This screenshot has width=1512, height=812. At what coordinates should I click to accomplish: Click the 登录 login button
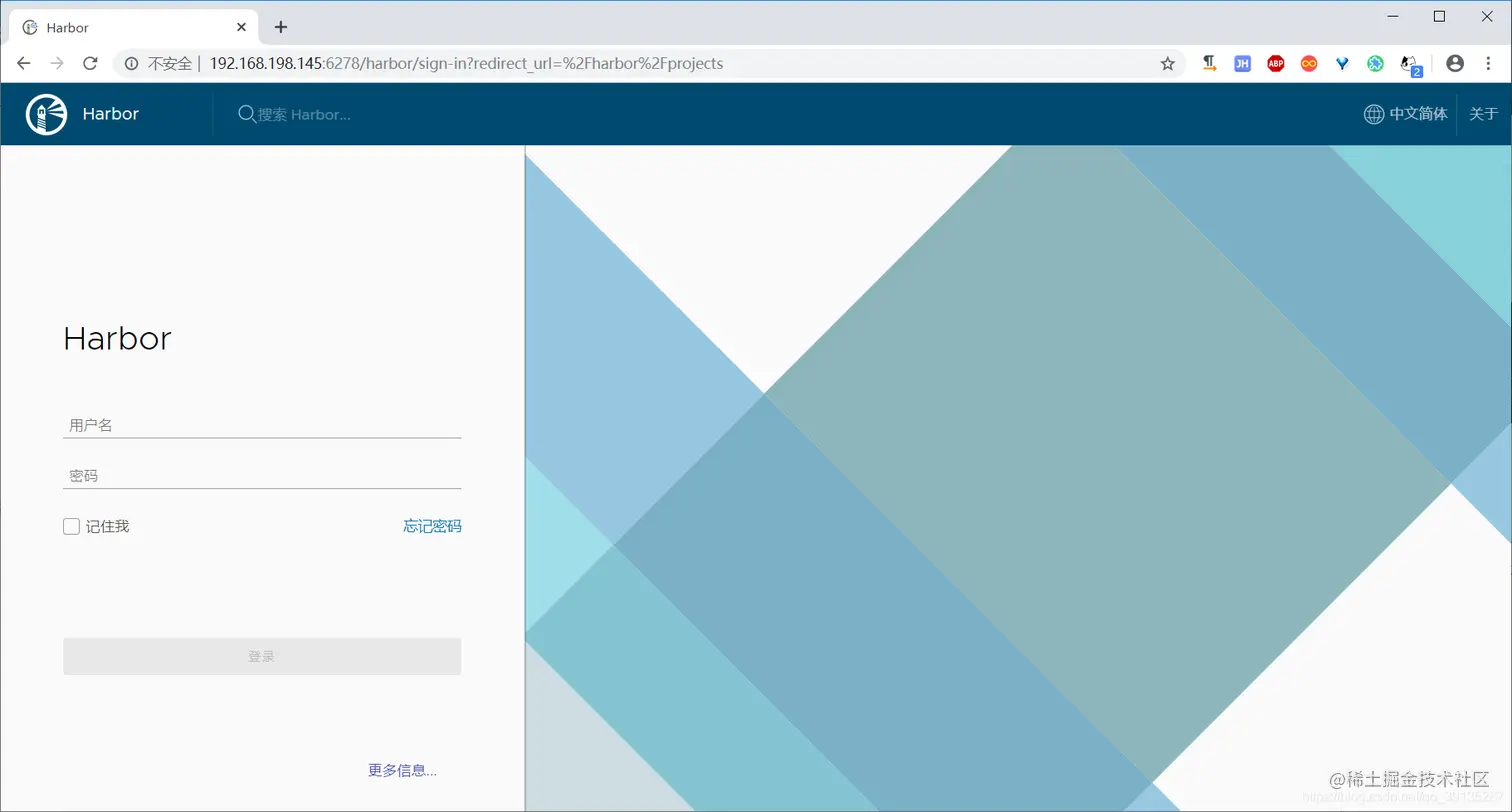(262, 656)
